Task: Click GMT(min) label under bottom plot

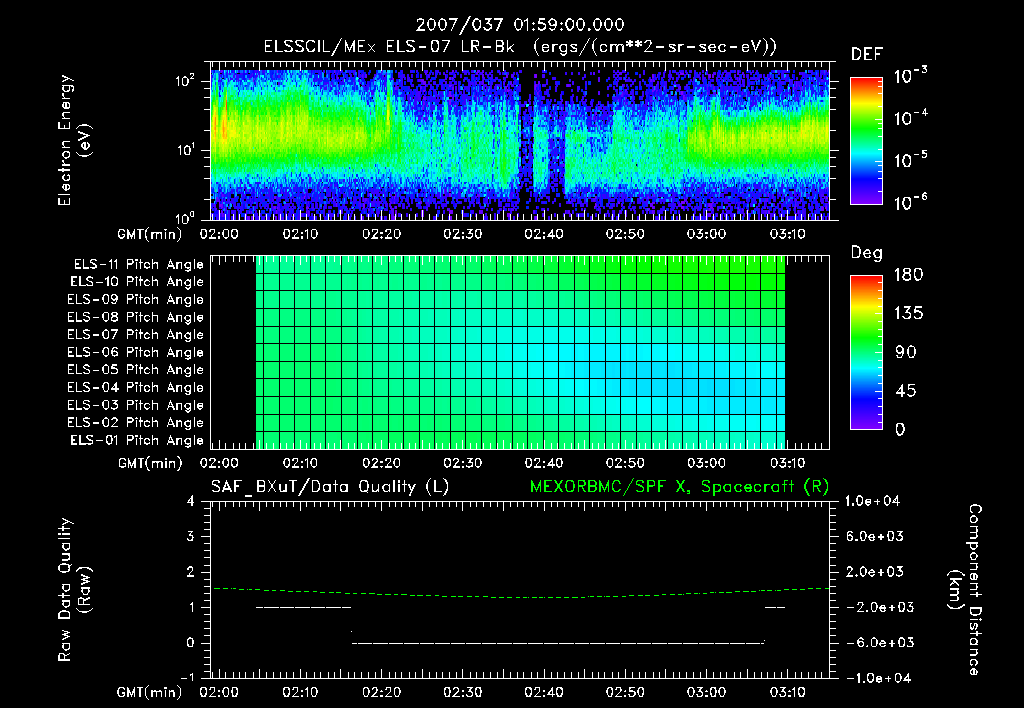Action: click(150, 692)
